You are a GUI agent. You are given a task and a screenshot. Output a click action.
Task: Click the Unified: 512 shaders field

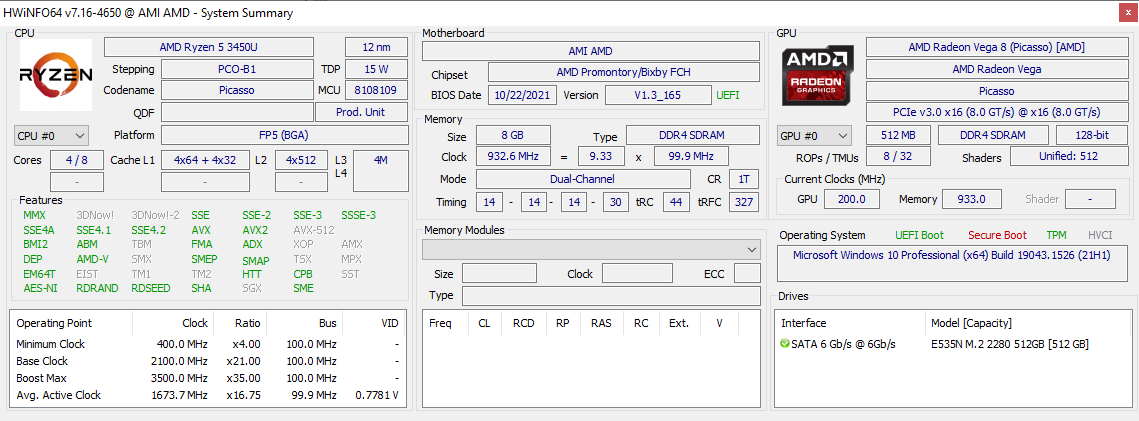click(1068, 157)
